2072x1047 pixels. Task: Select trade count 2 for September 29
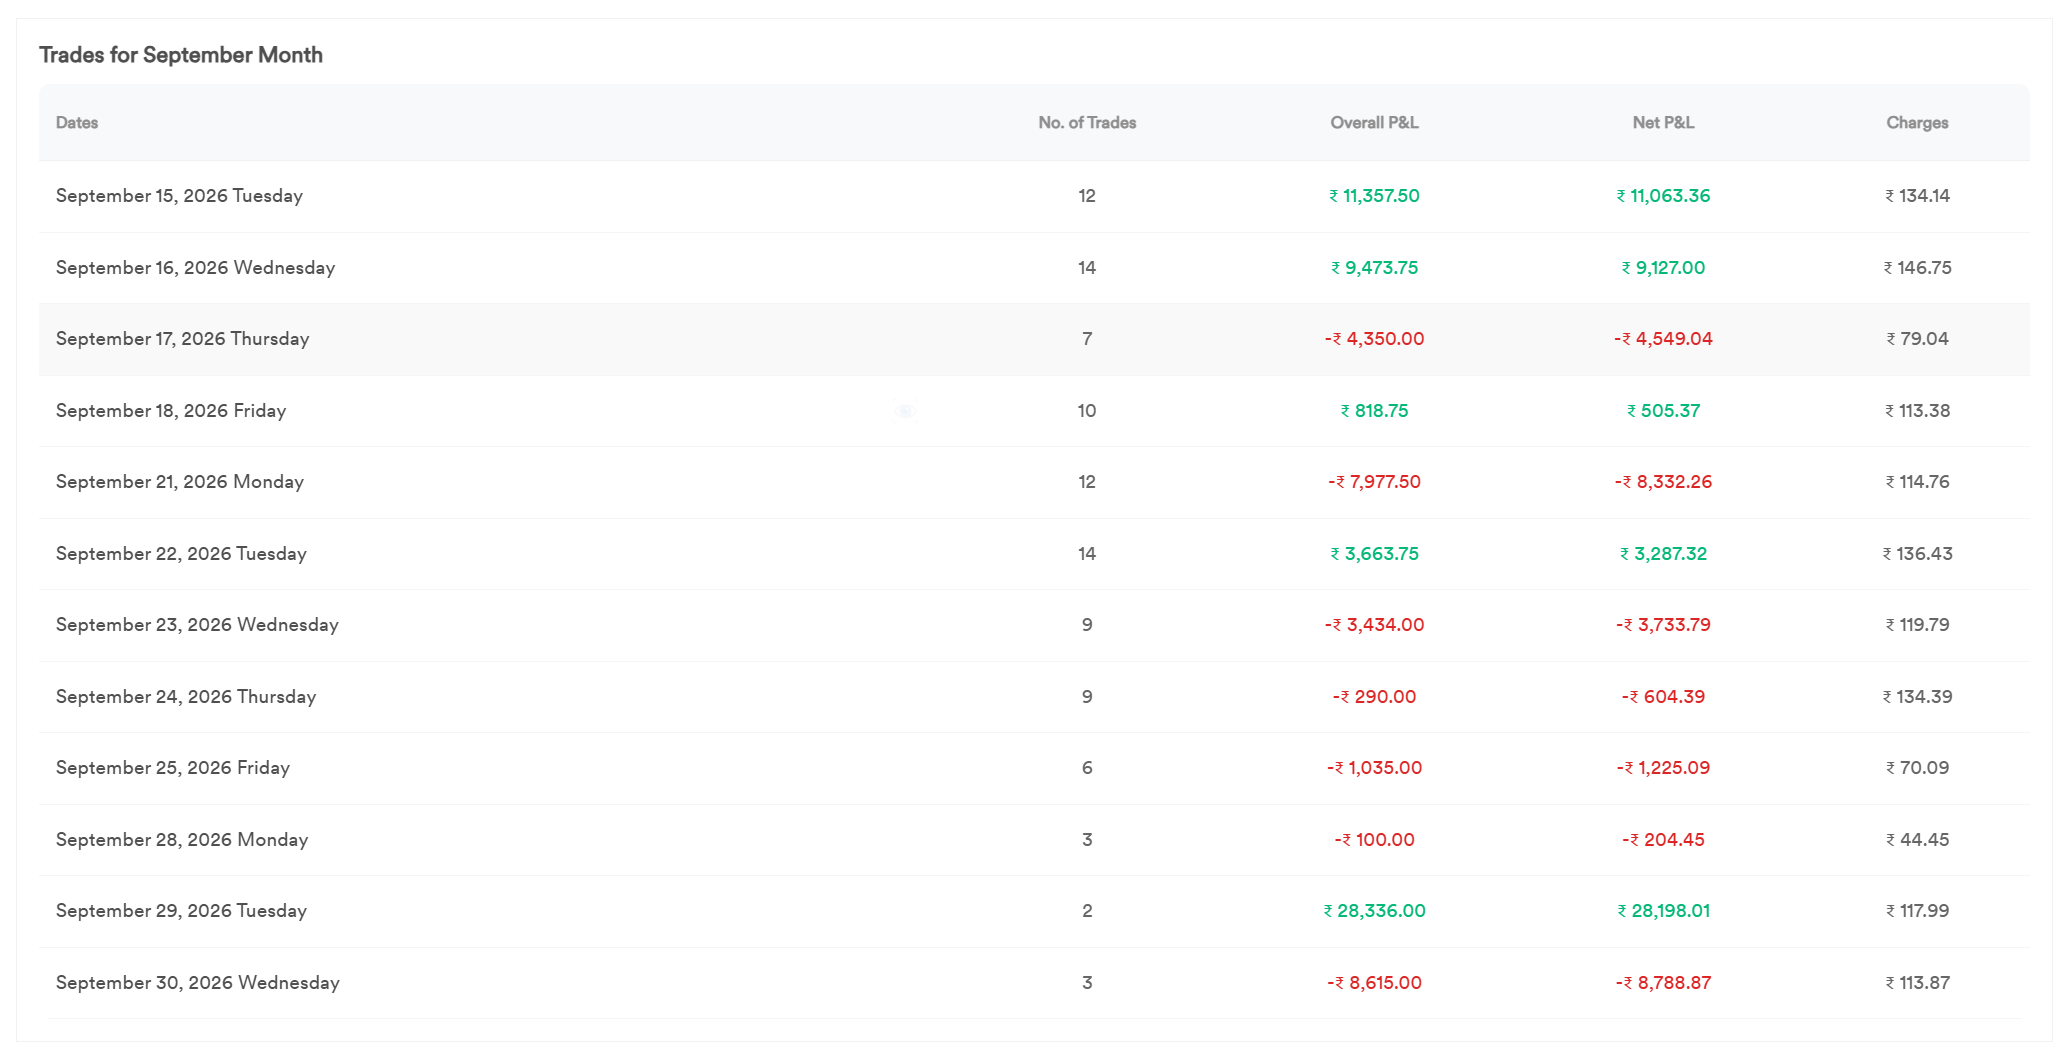(1087, 911)
